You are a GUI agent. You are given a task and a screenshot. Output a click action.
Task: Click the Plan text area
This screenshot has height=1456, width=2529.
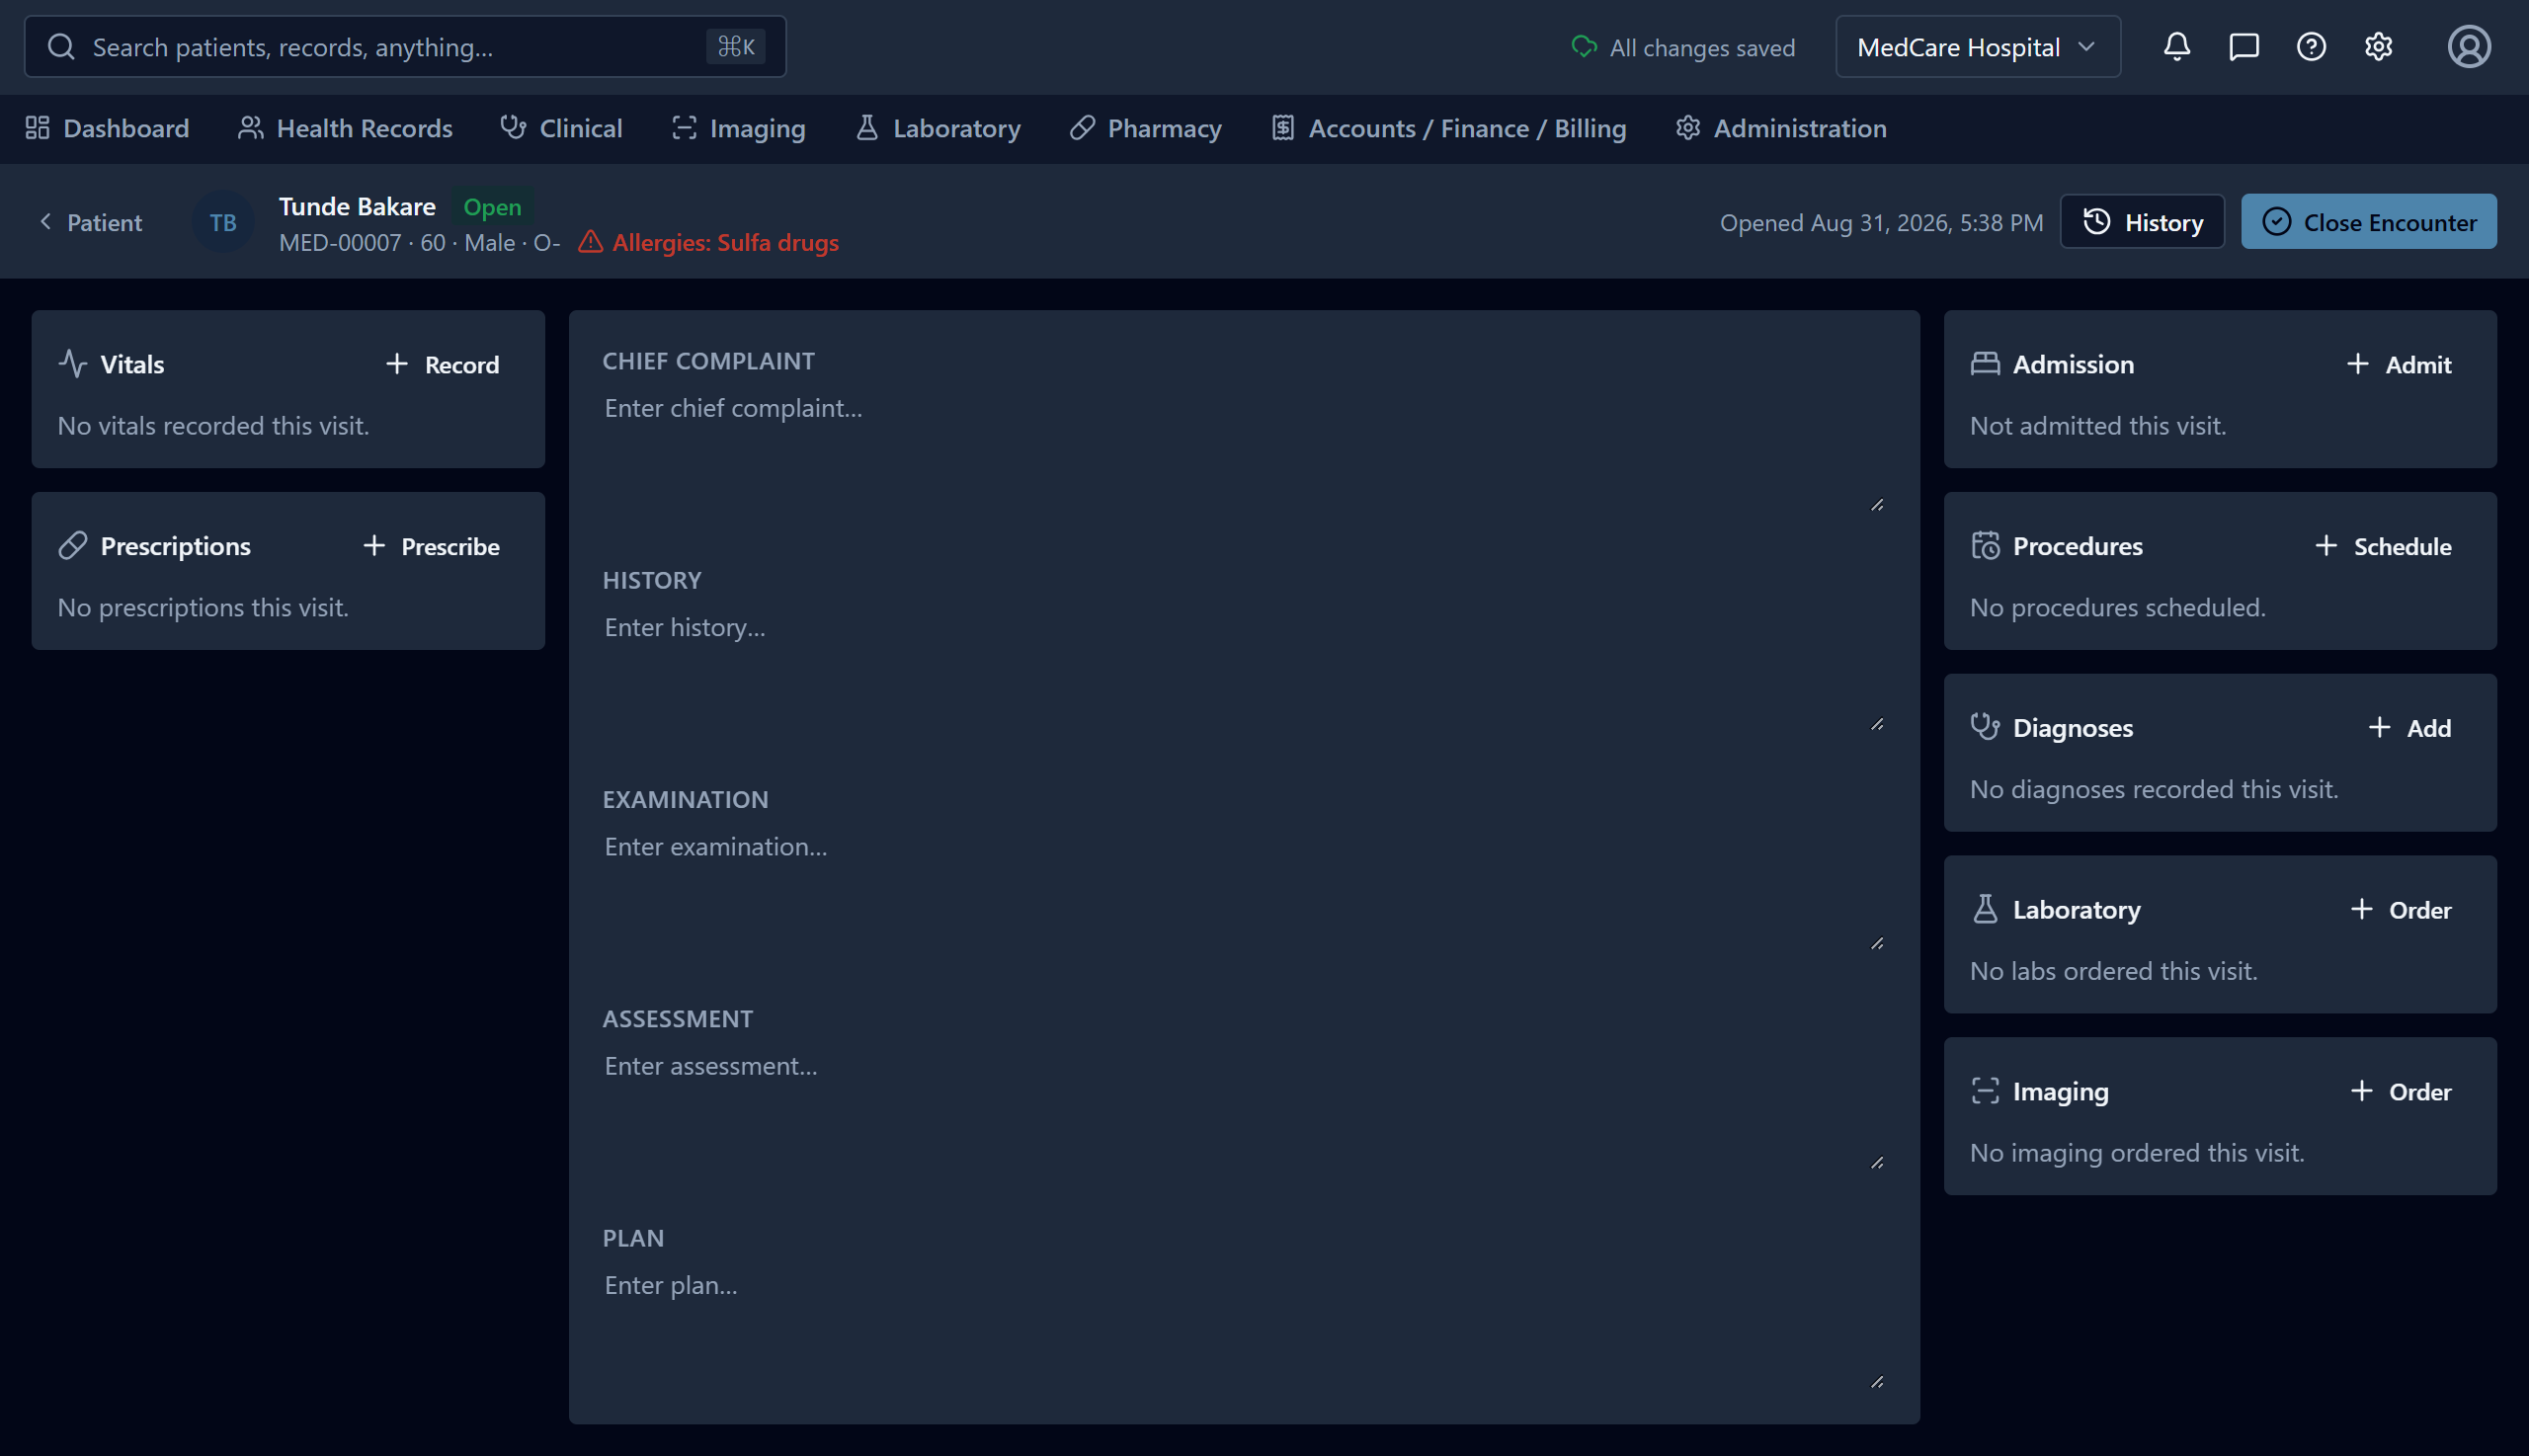[x=1244, y=1327]
